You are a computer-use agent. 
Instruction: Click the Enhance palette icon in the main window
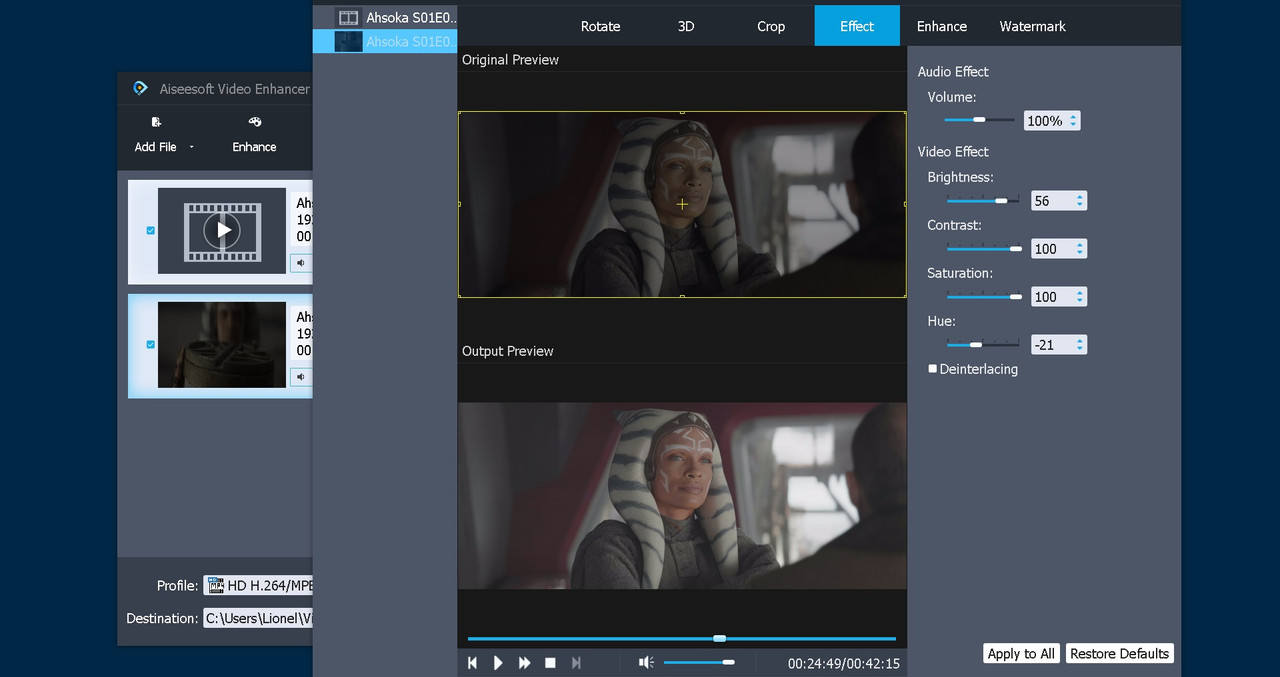click(x=254, y=122)
